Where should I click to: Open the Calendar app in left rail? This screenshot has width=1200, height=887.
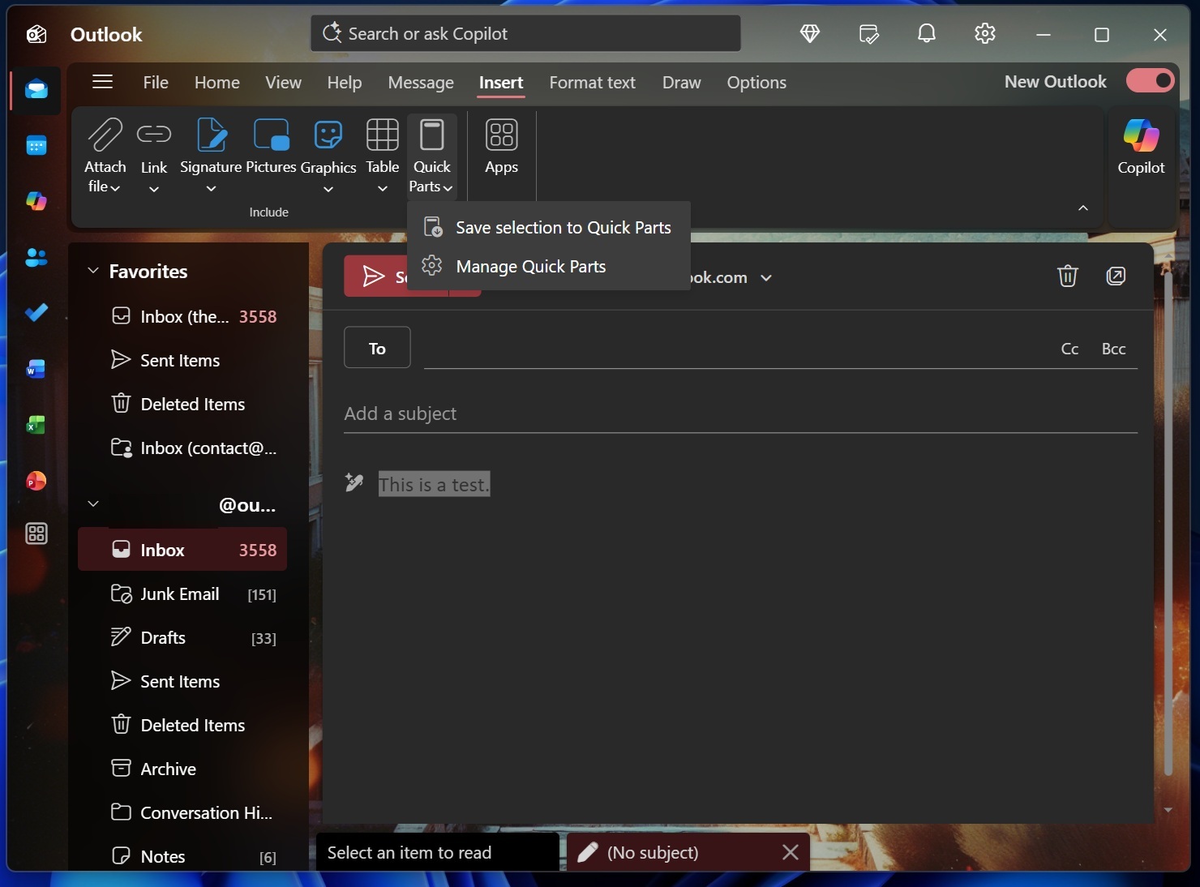(36, 146)
